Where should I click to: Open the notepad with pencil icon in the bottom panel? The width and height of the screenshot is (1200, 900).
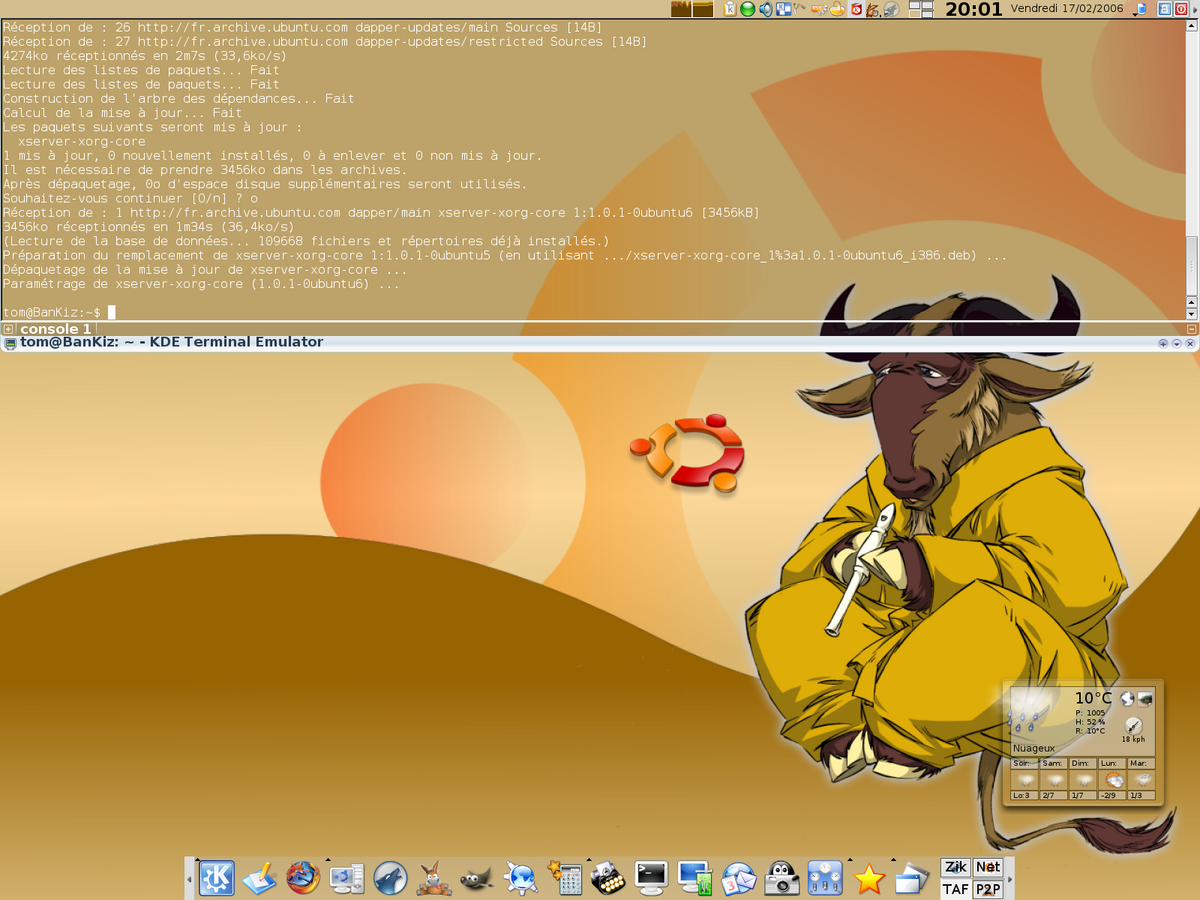pos(260,878)
